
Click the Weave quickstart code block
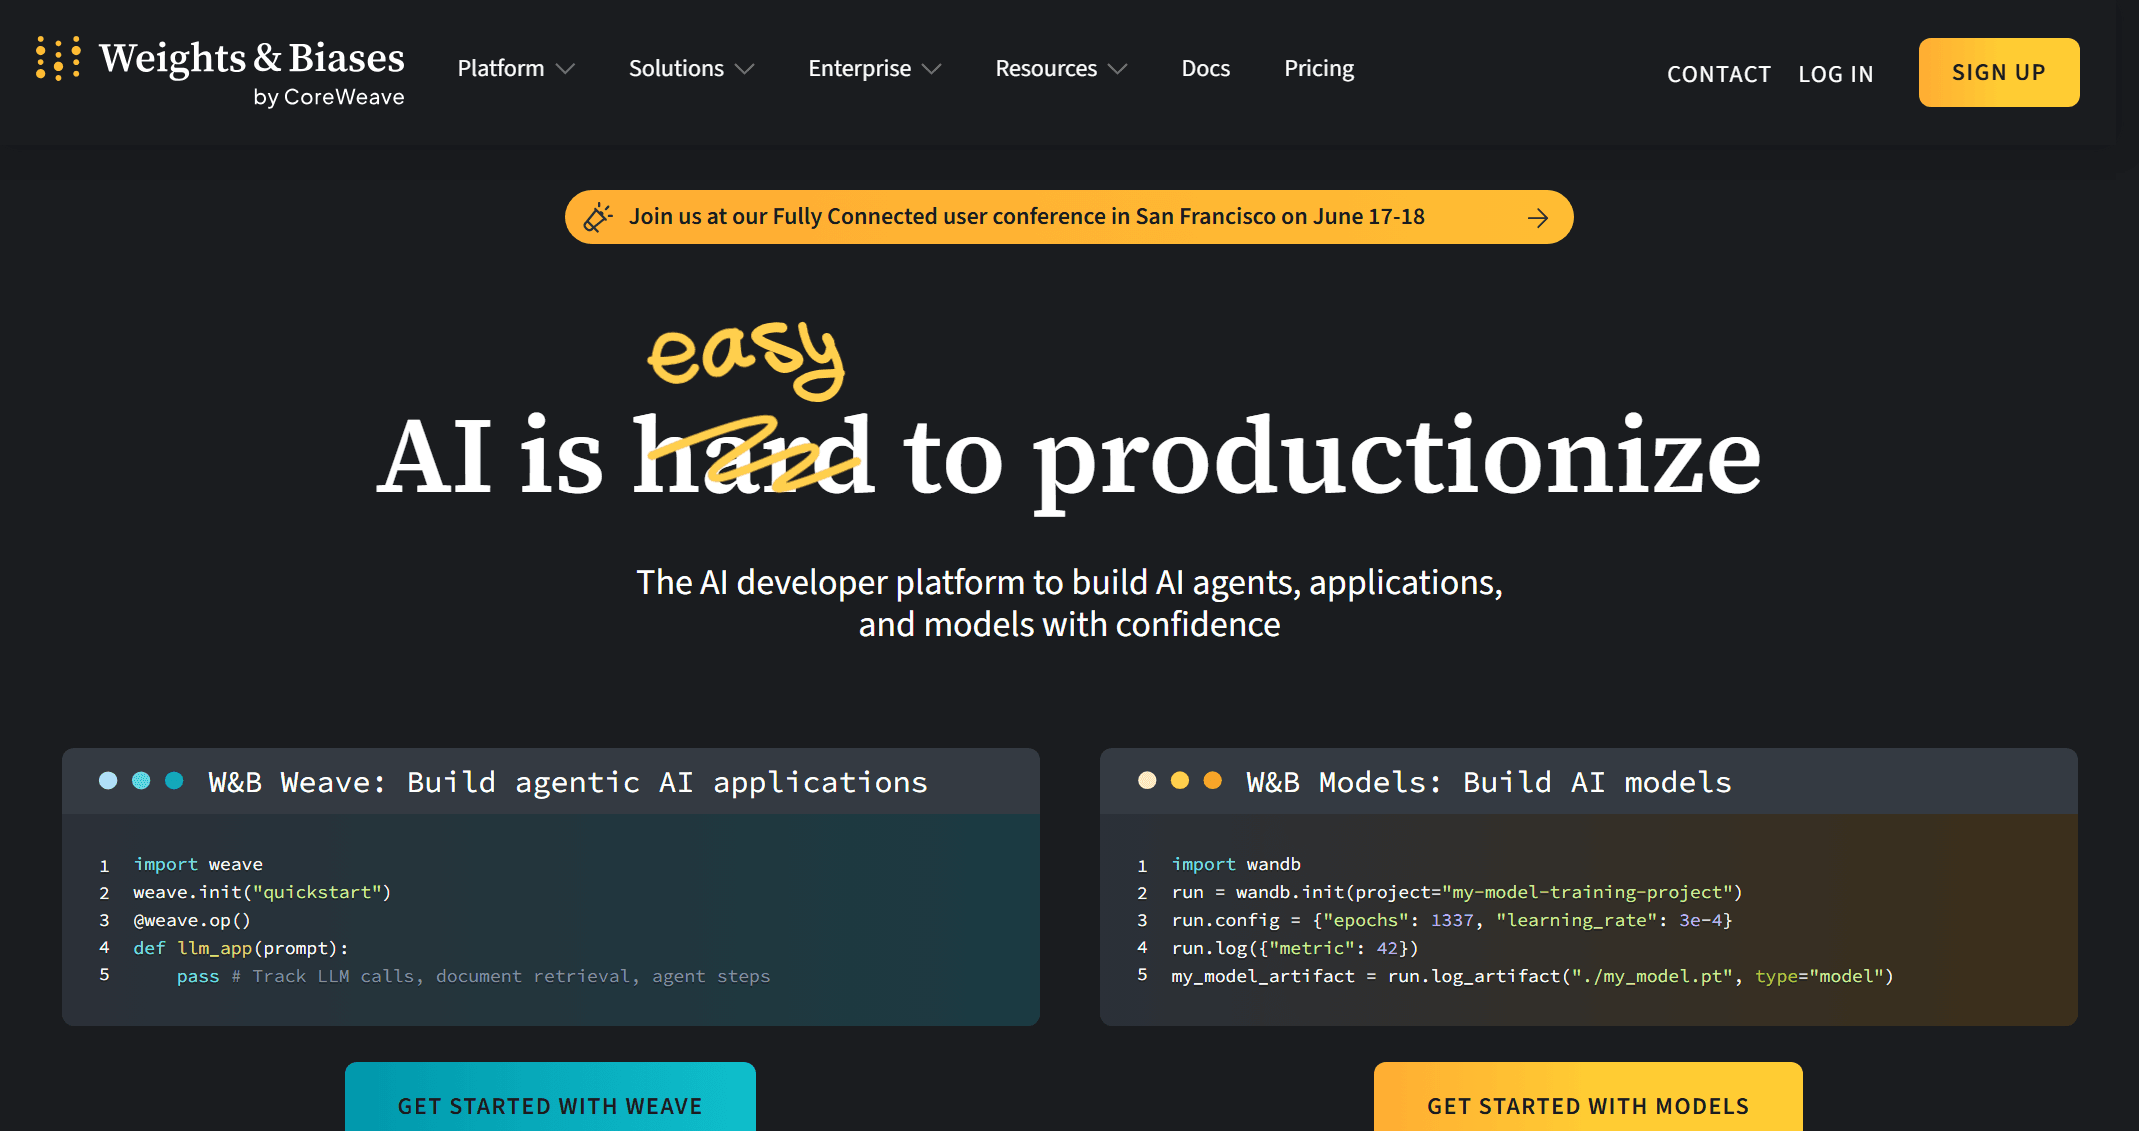pos(550,919)
